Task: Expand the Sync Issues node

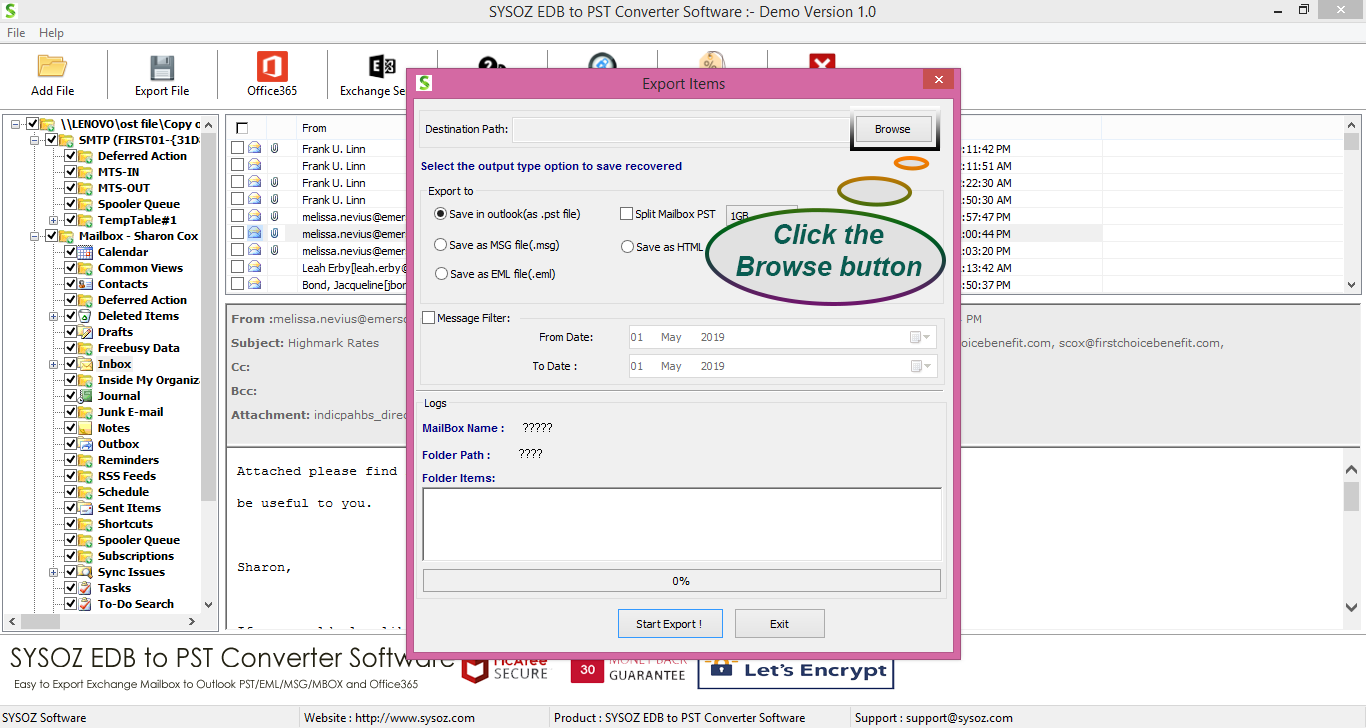Action: [53, 572]
